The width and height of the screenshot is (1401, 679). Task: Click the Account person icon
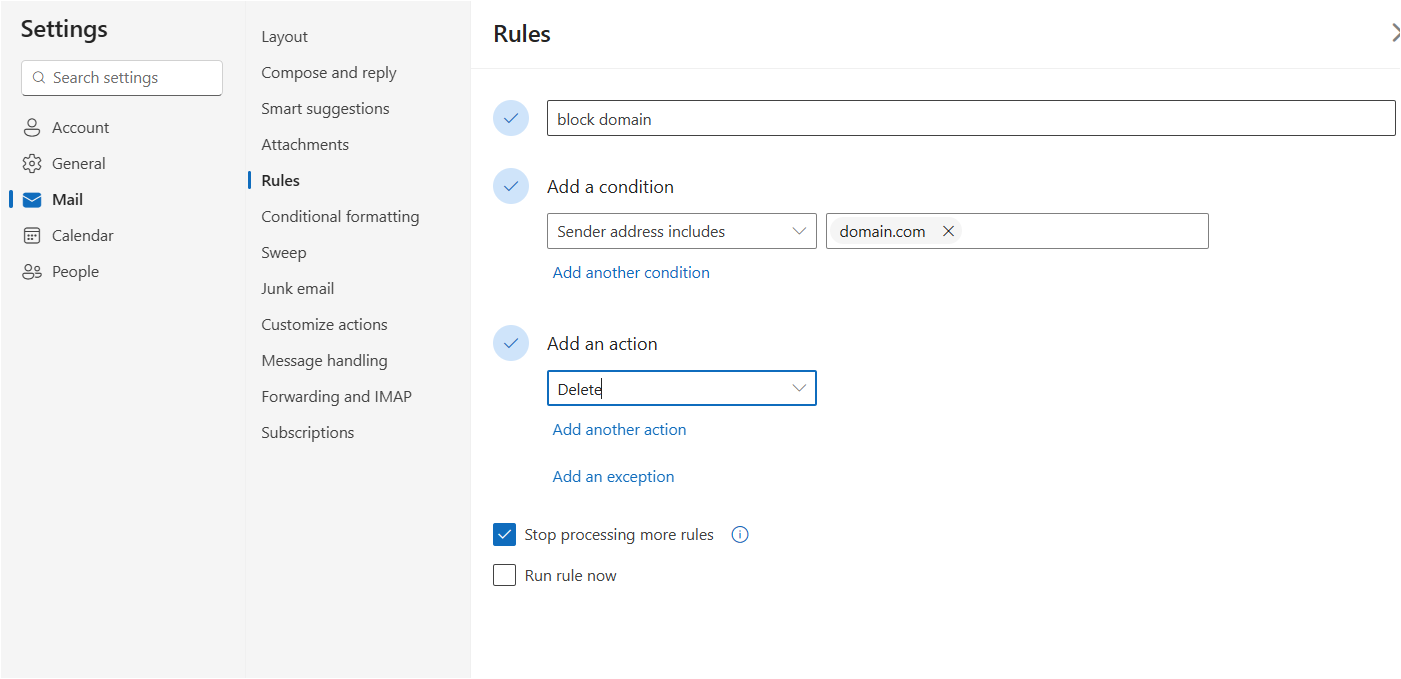32,128
